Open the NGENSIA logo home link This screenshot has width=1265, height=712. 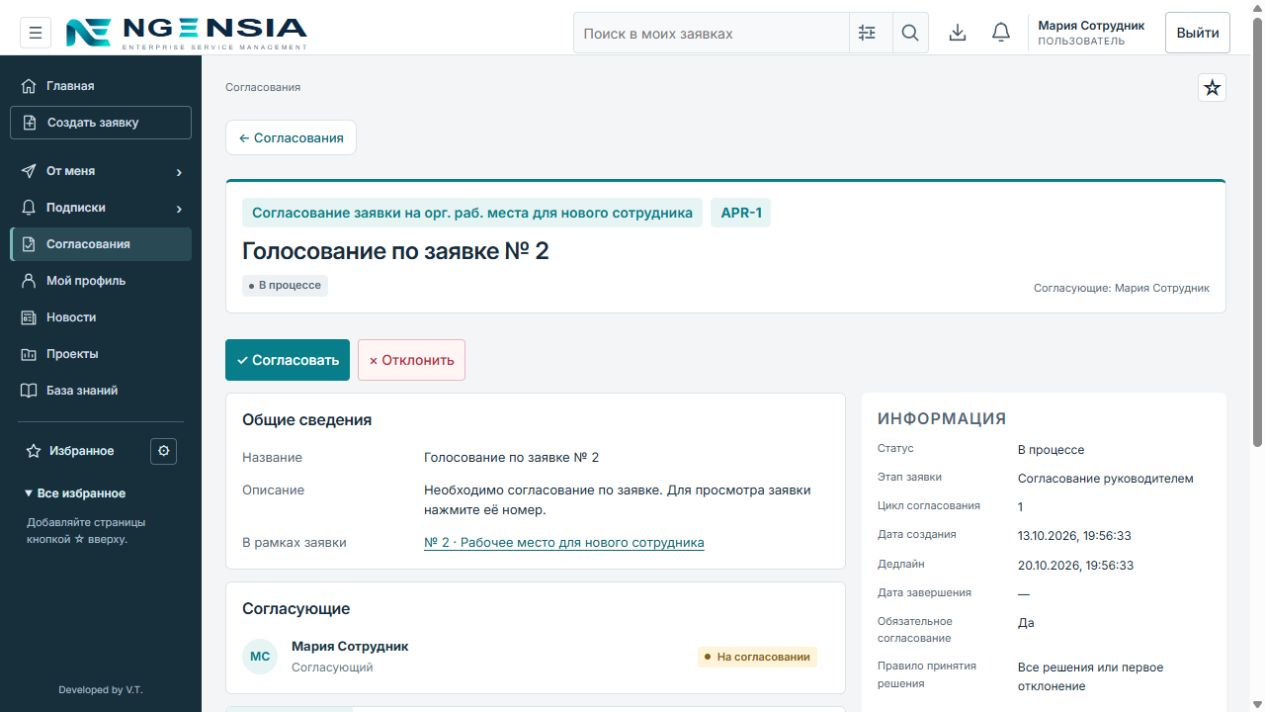click(x=187, y=33)
